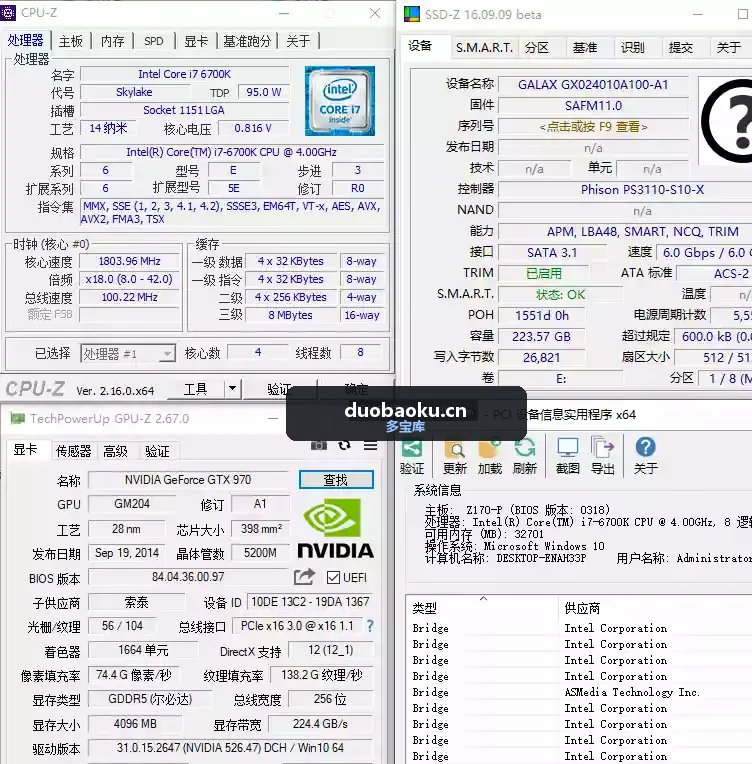This screenshot has height=764, width=752.
Task: Click the share BIOS export icon in GPU-Z
Action: coord(304,577)
